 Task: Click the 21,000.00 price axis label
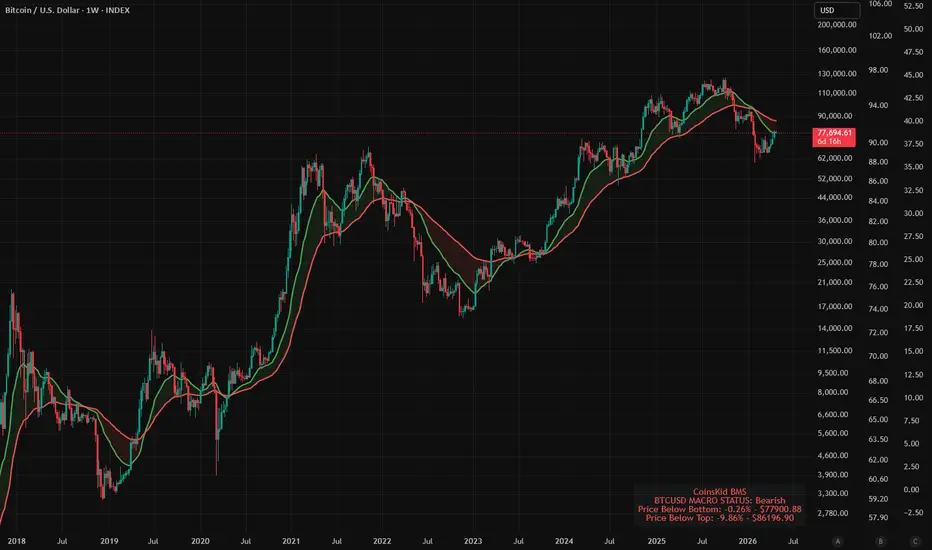[x=835, y=282]
